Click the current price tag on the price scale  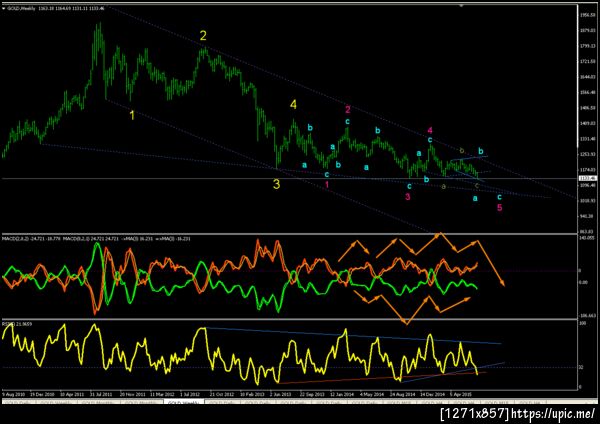point(587,178)
